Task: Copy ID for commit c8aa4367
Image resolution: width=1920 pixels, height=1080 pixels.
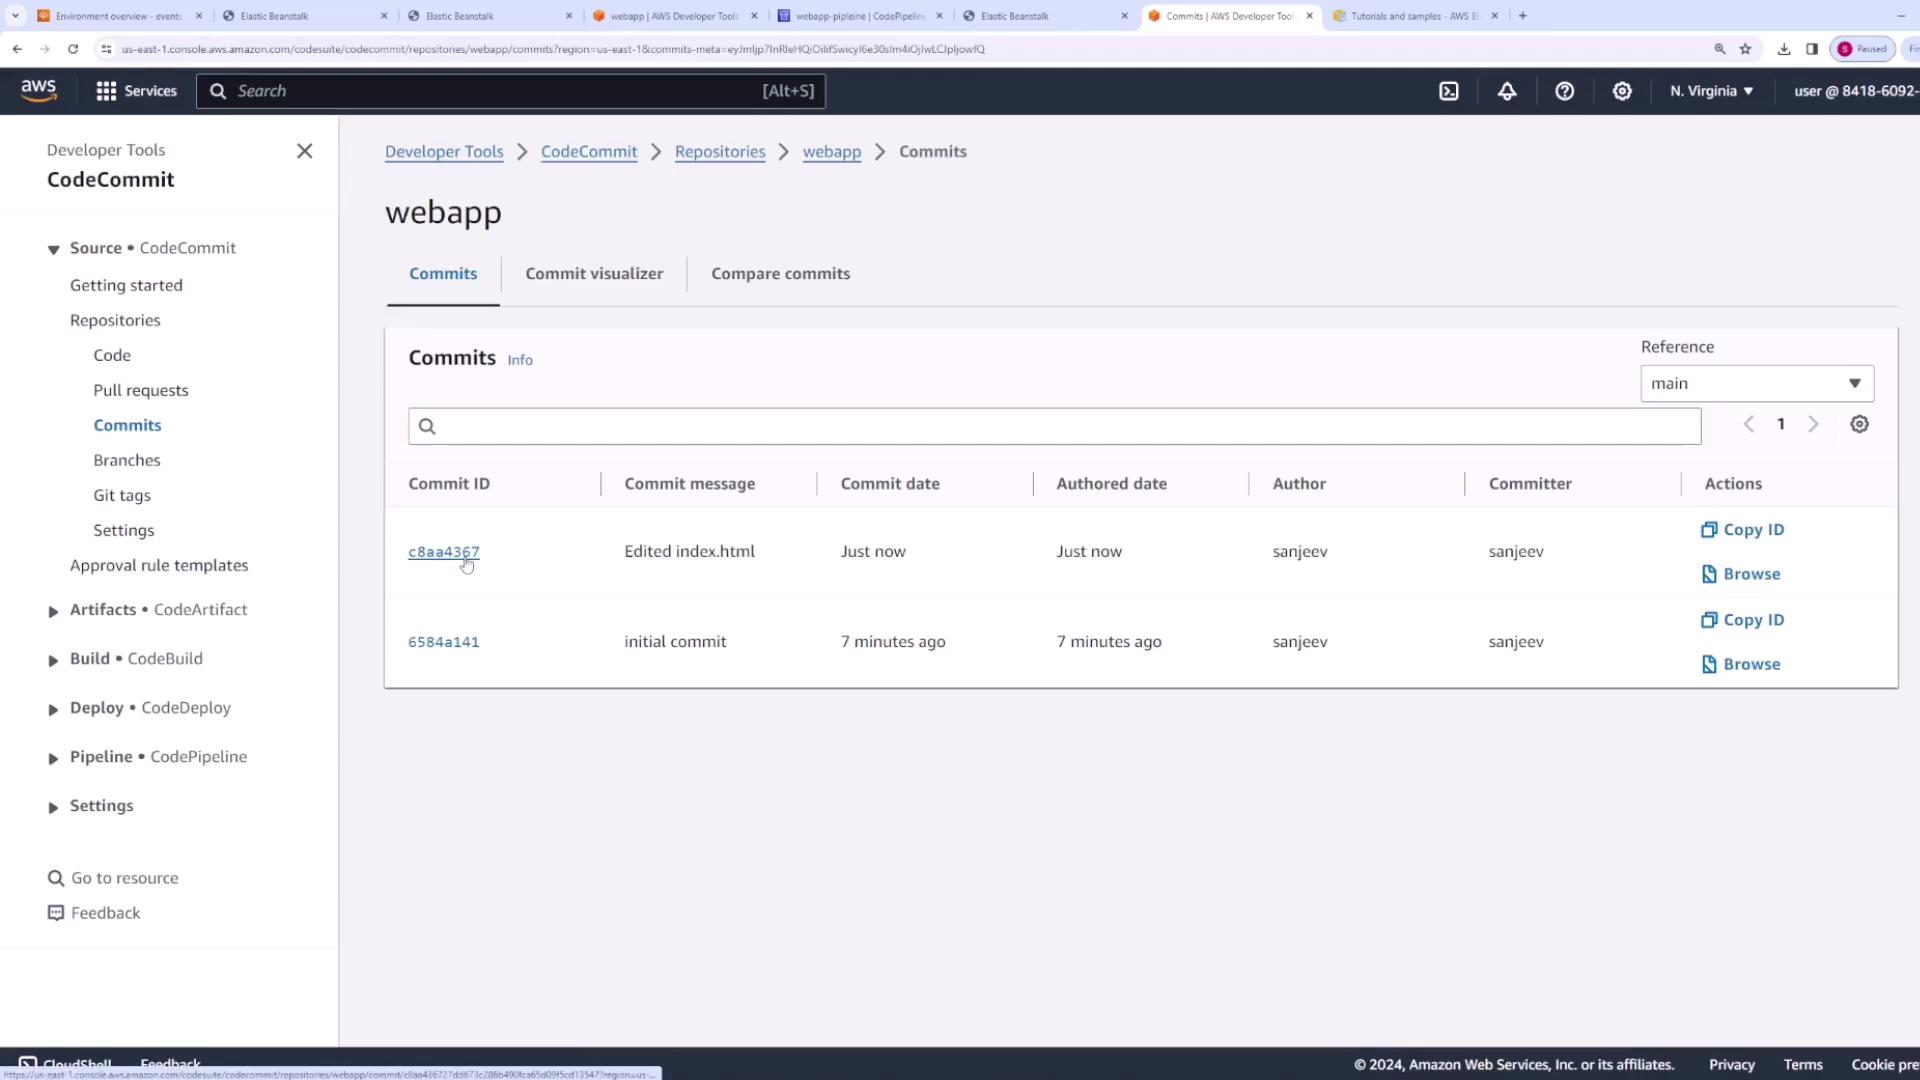Action: pos(1742,530)
